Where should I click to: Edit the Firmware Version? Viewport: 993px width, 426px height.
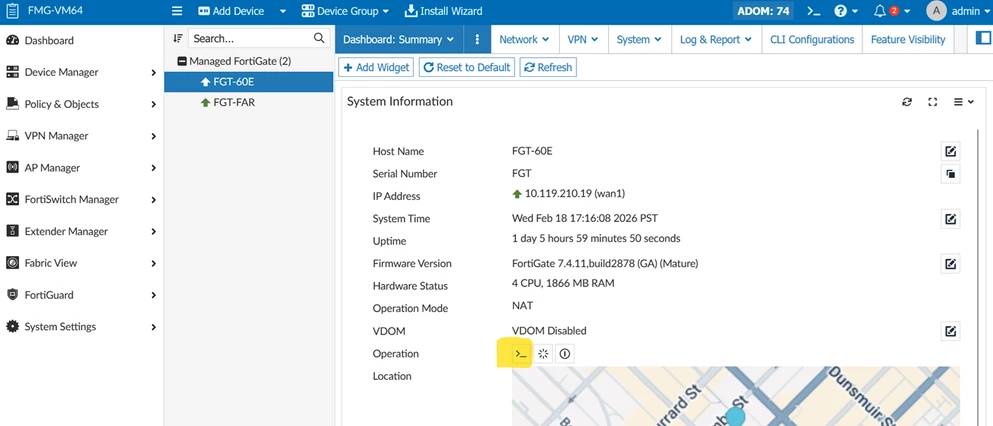[950, 264]
